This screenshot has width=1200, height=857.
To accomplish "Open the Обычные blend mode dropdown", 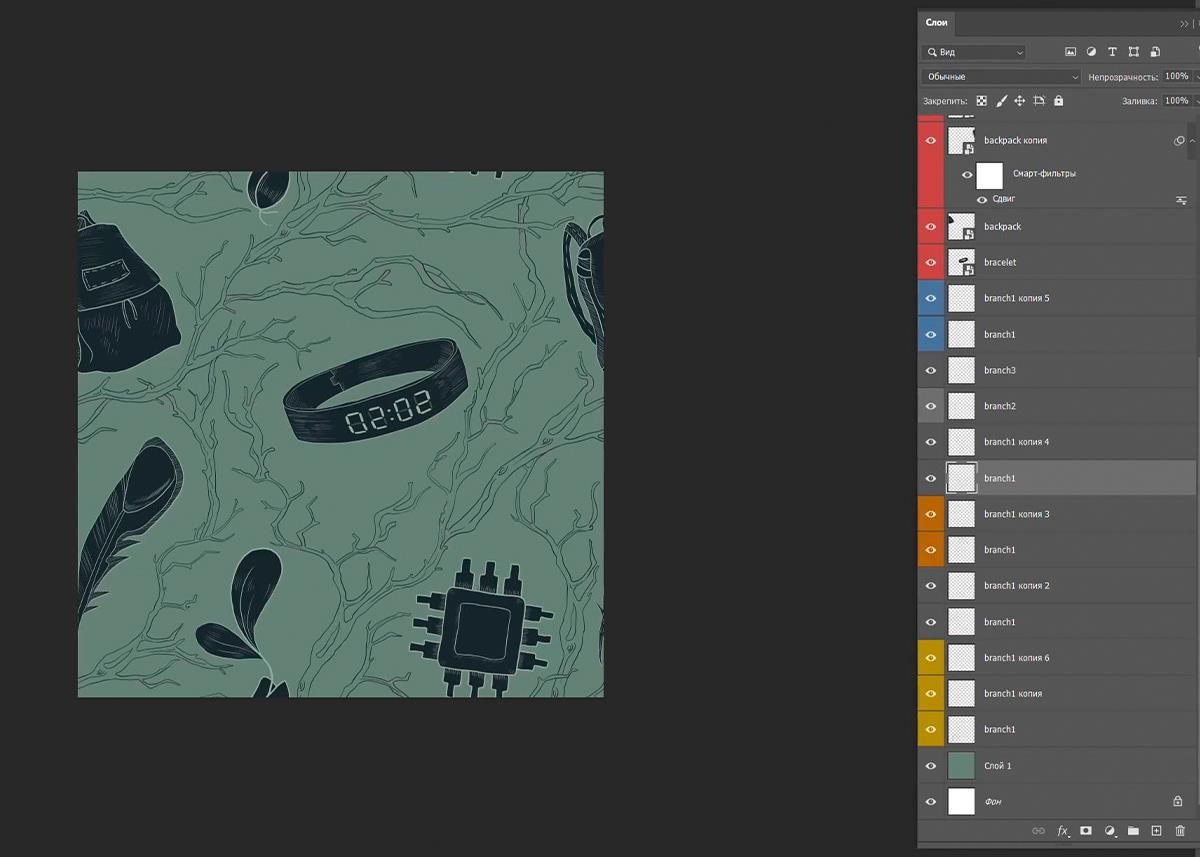I will [1001, 77].
